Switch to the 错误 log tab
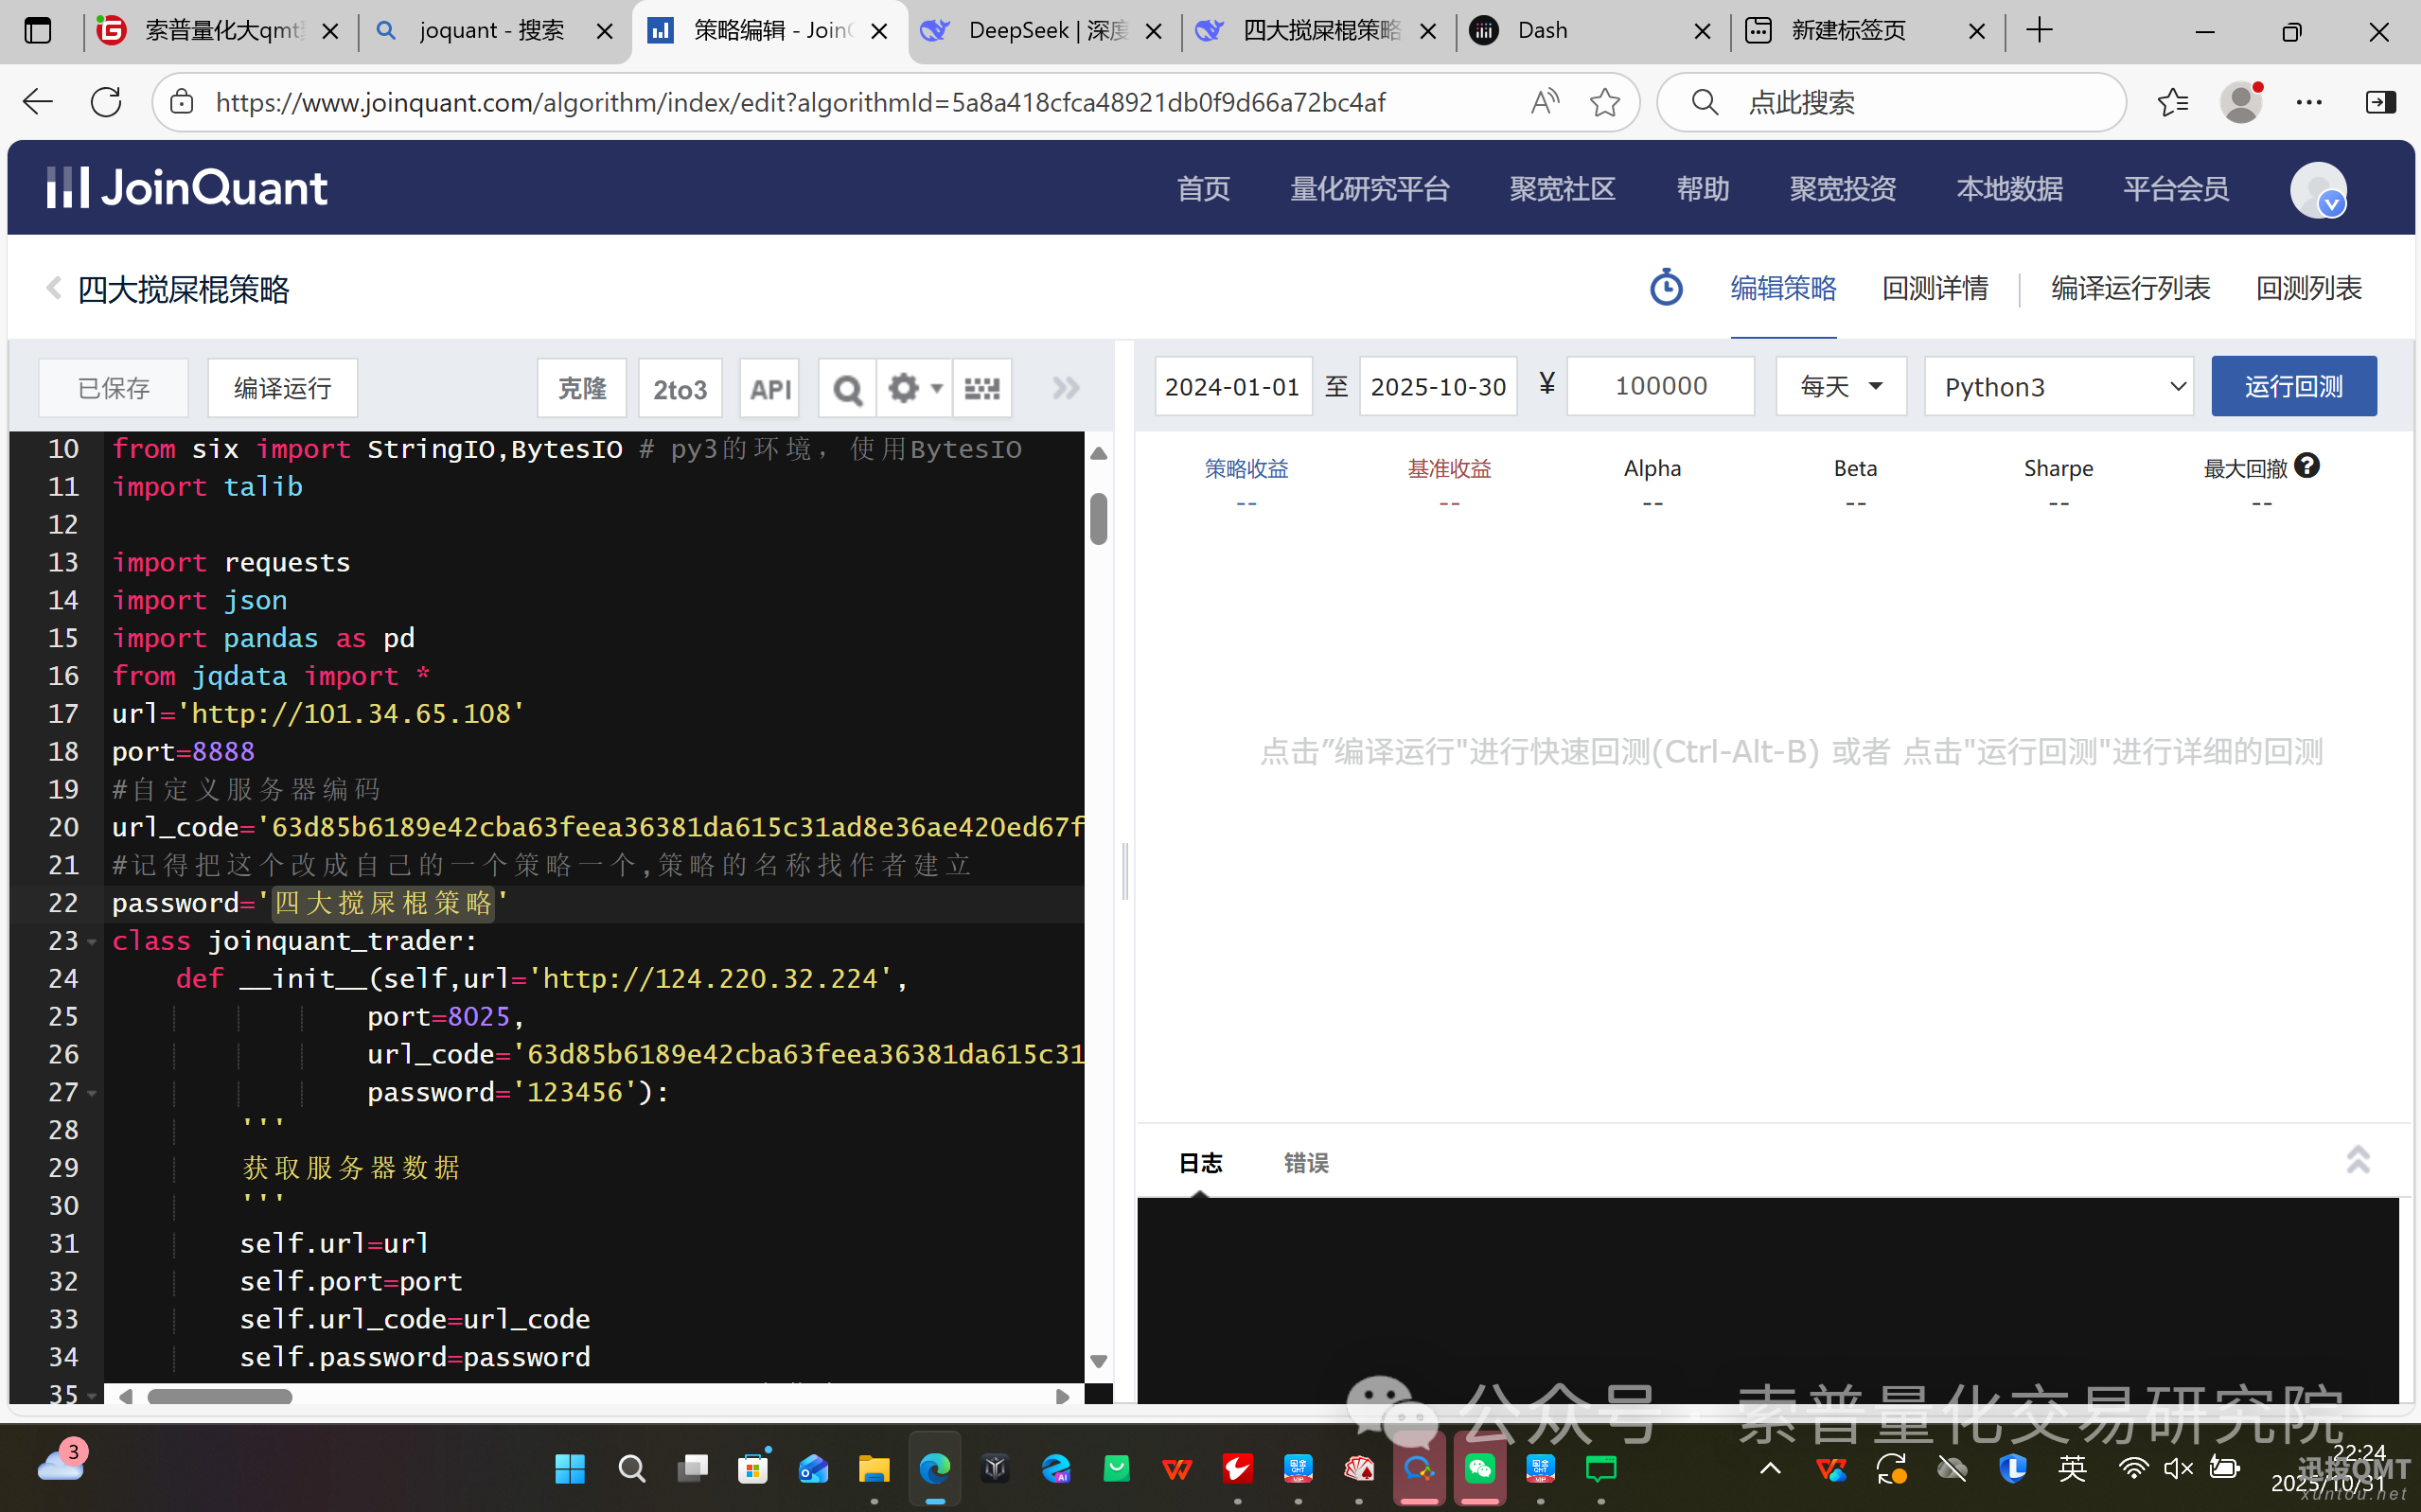The image size is (2421, 1512). pos(1305,1163)
